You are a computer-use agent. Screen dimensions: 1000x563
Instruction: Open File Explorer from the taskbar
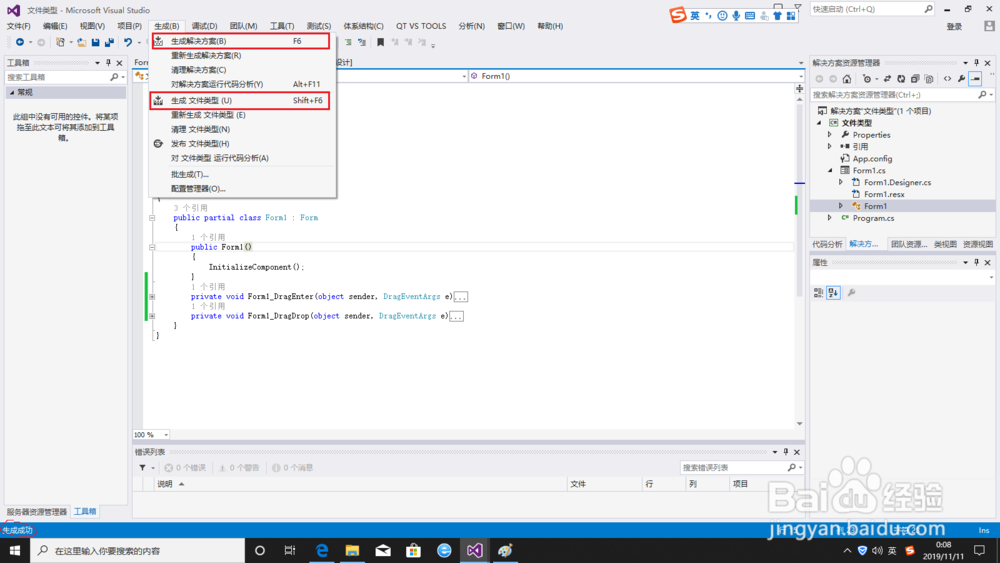click(x=352, y=550)
